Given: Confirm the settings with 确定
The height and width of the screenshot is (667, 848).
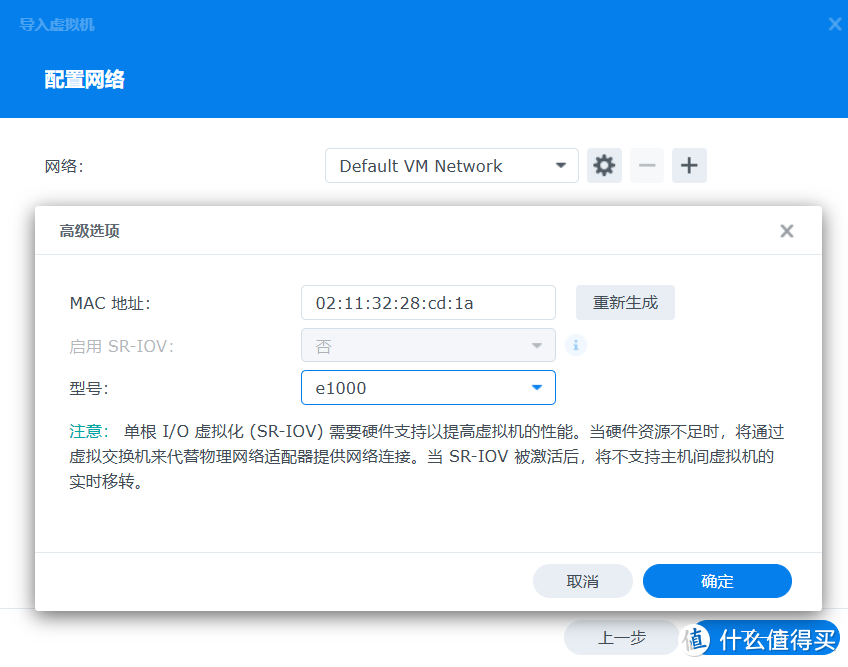Looking at the screenshot, I should click(x=717, y=580).
